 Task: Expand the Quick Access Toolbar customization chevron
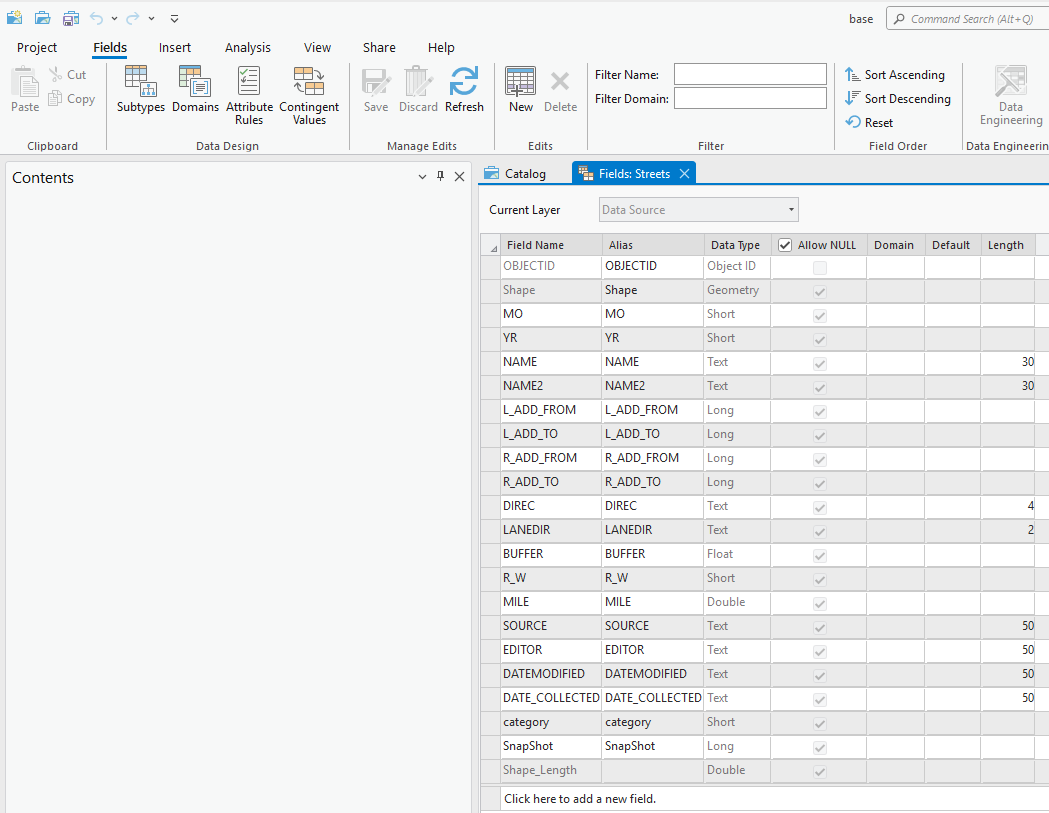click(x=173, y=17)
